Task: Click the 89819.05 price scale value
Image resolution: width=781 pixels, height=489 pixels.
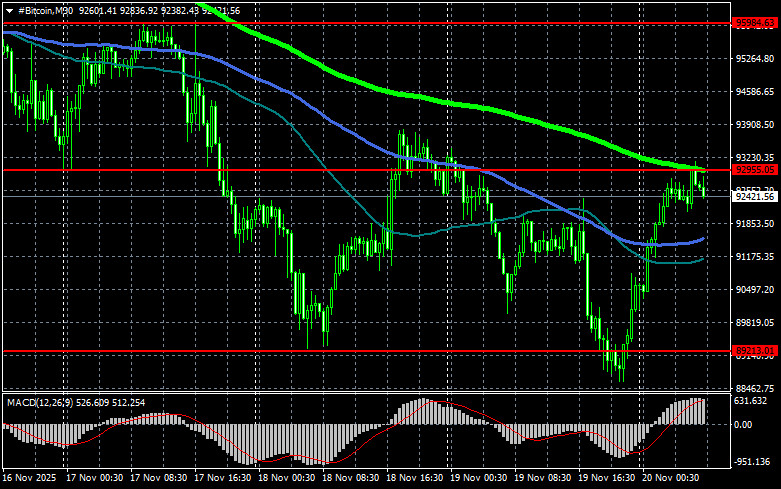Action: (755, 323)
